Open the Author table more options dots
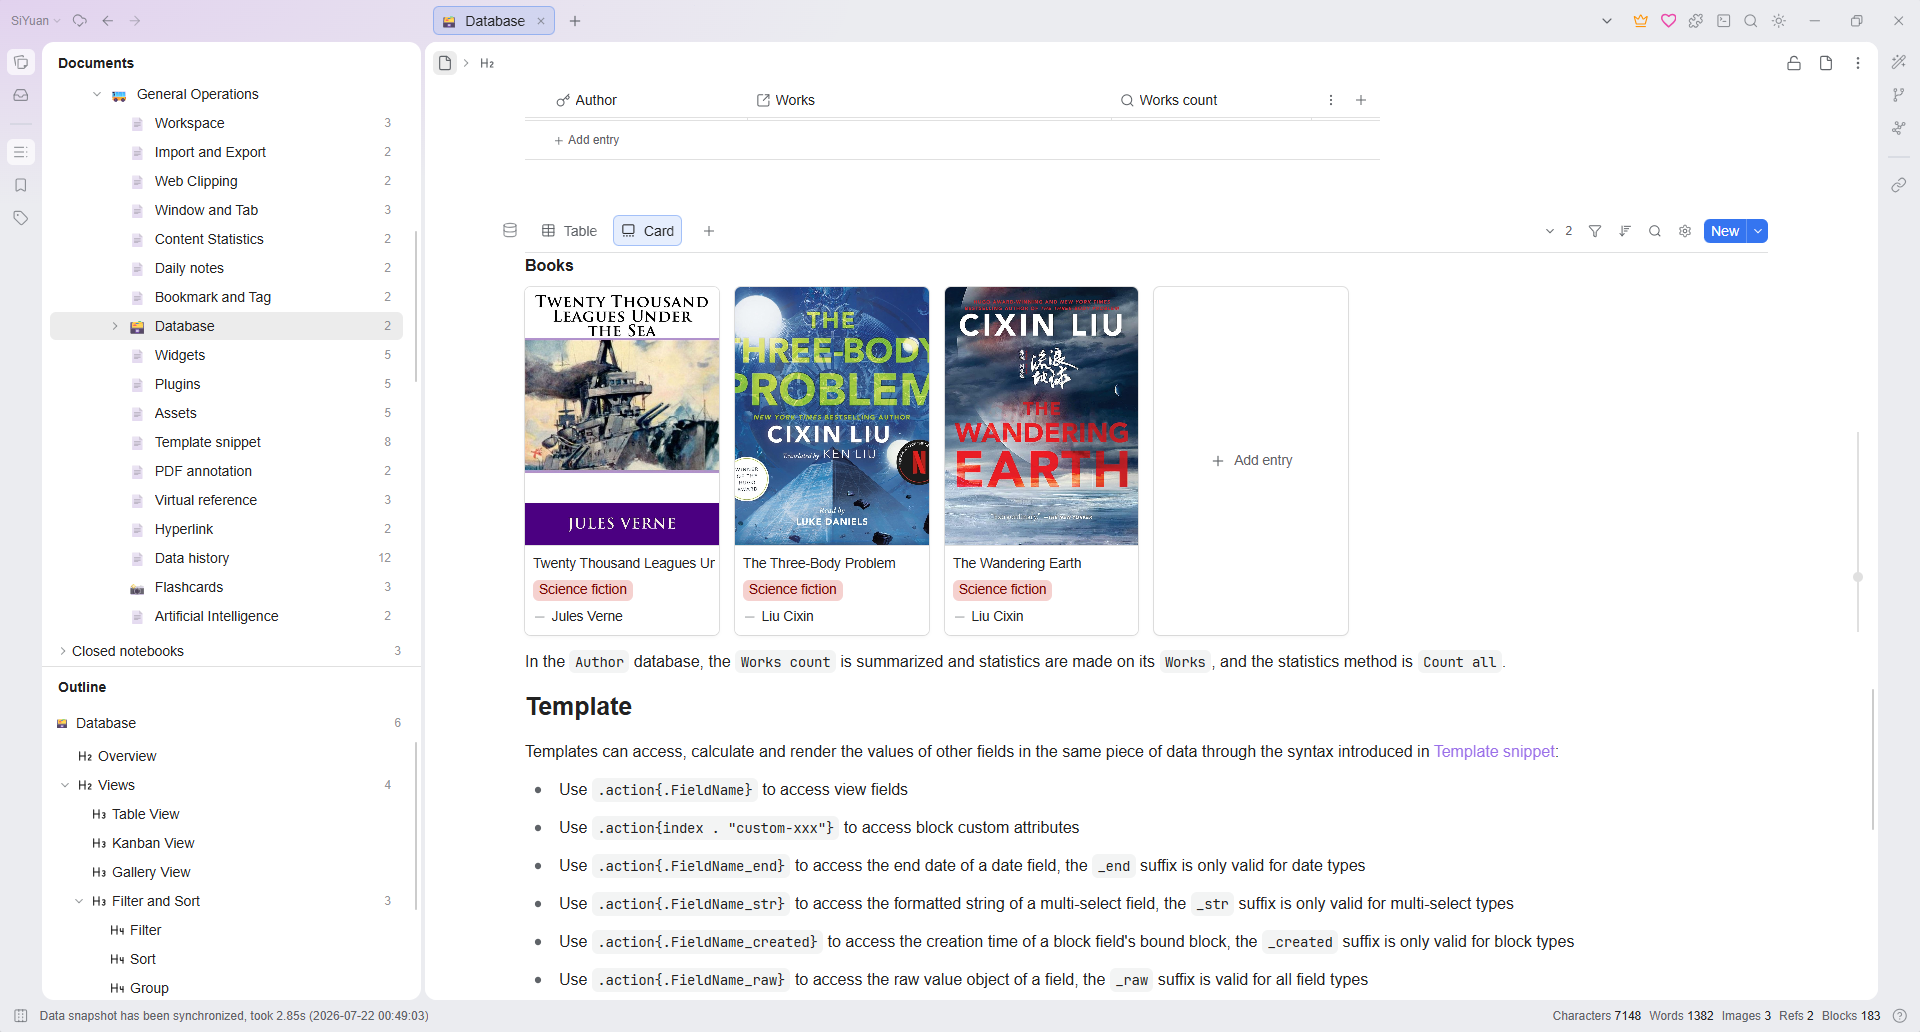Viewport: 1920px width, 1032px height. coord(1331,100)
